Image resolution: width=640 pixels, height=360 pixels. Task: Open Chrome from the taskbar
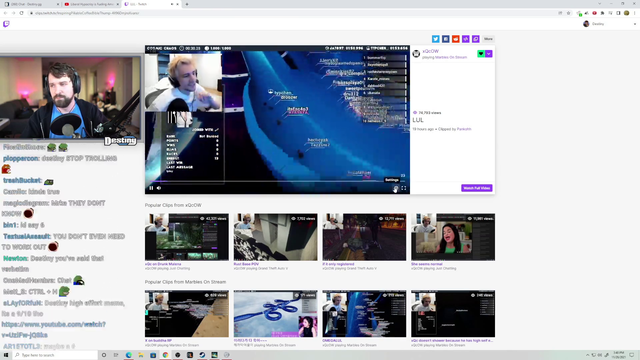click(165, 355)
